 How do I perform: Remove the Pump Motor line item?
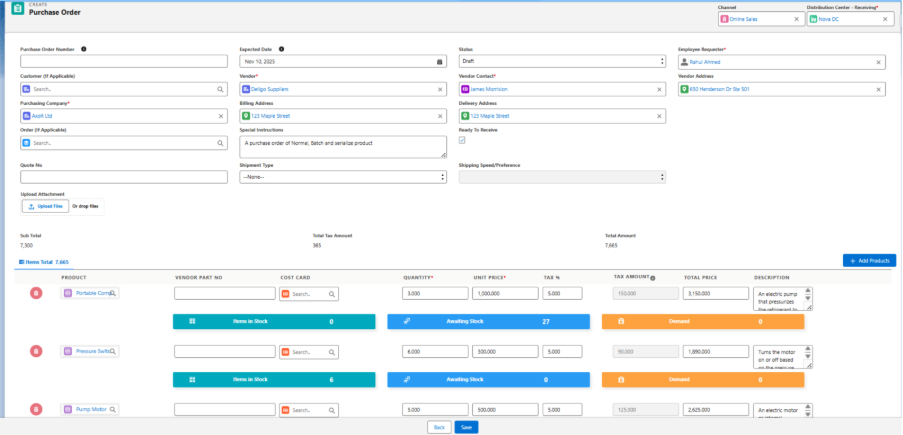tap(36, 410)
